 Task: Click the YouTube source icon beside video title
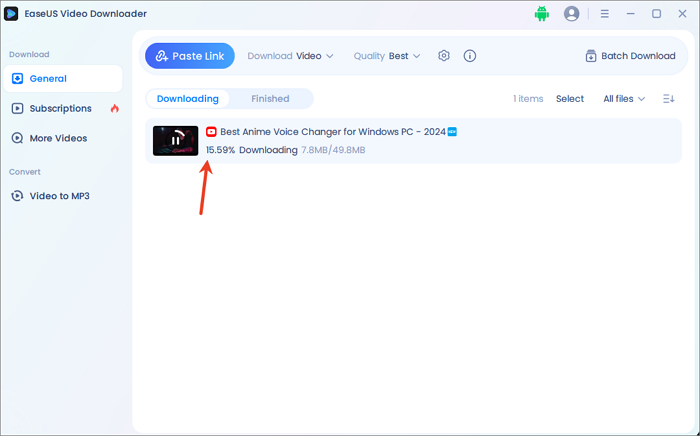tap(211, 132)
